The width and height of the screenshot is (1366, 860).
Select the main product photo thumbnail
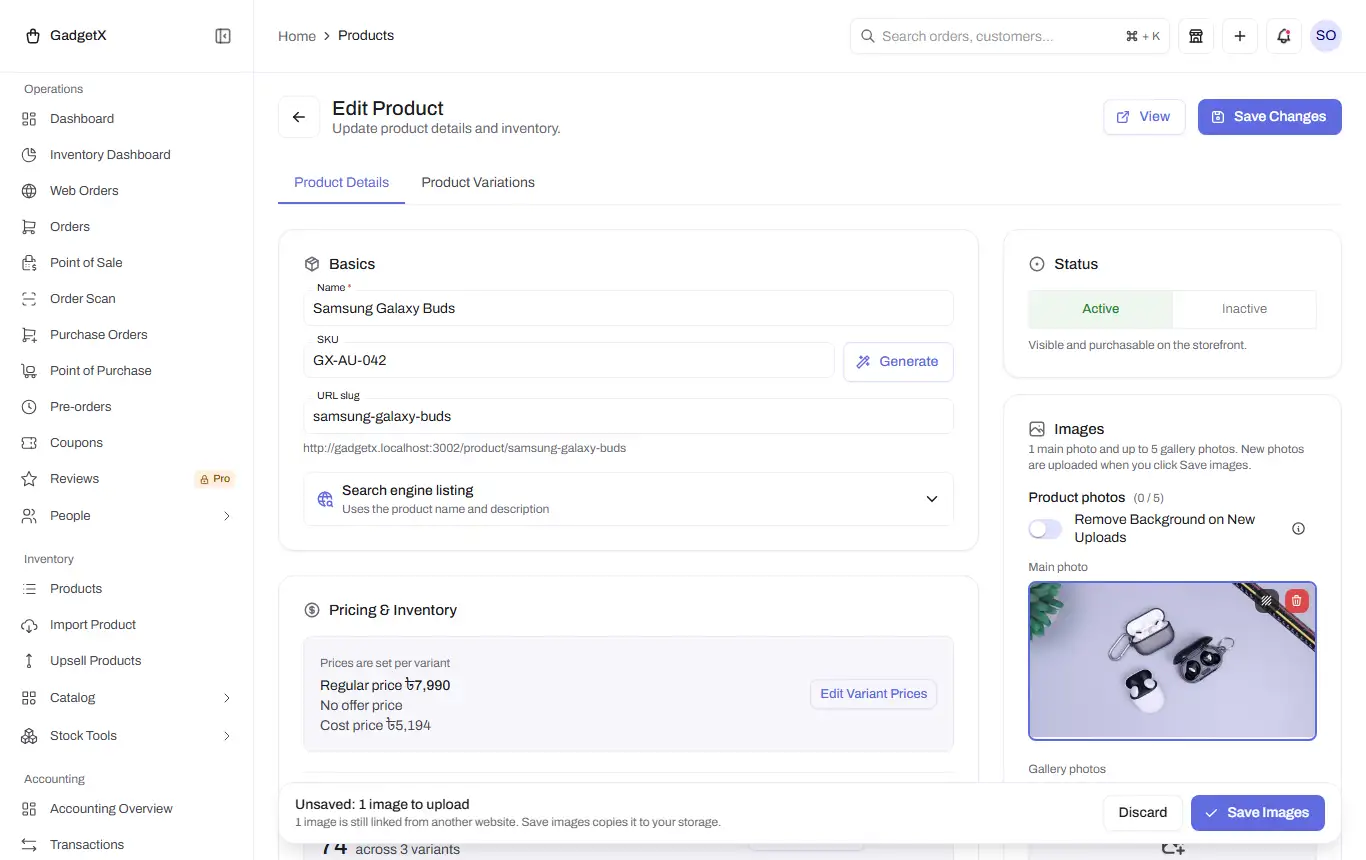coord(1172,661)
